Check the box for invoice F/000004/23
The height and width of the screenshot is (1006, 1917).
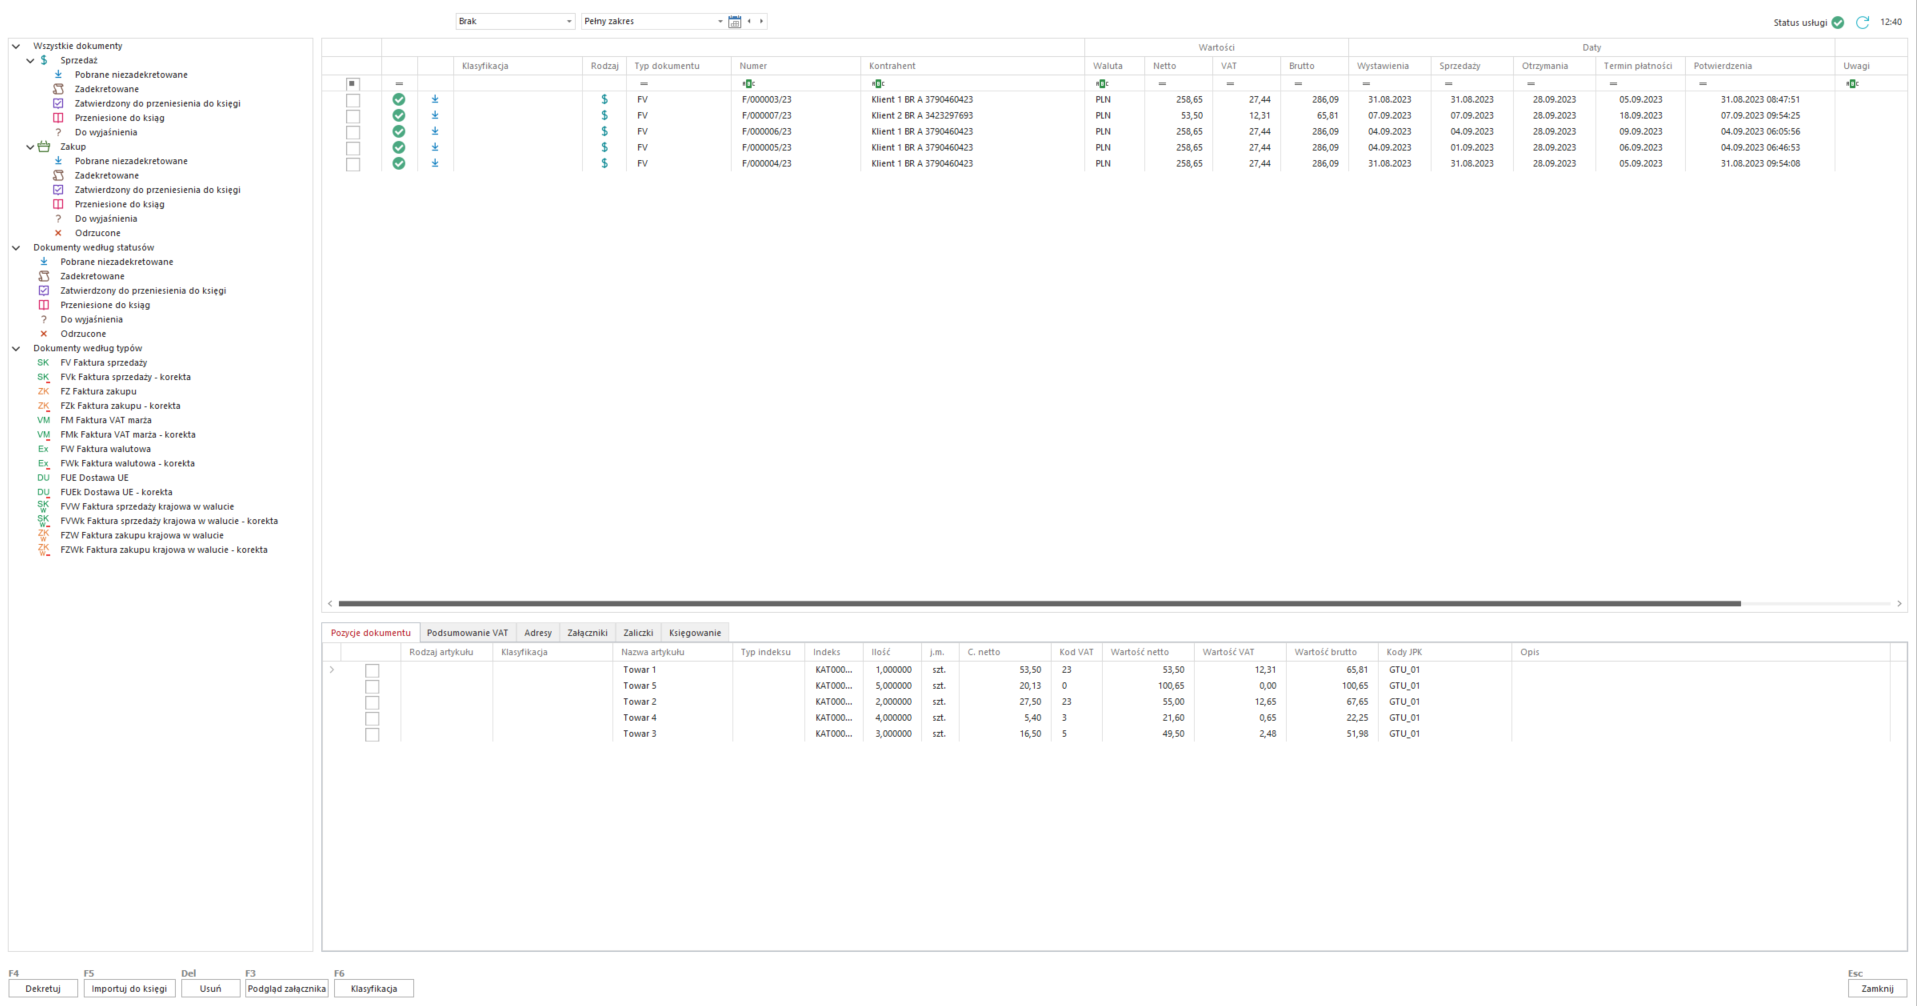(x=353, y=164)
